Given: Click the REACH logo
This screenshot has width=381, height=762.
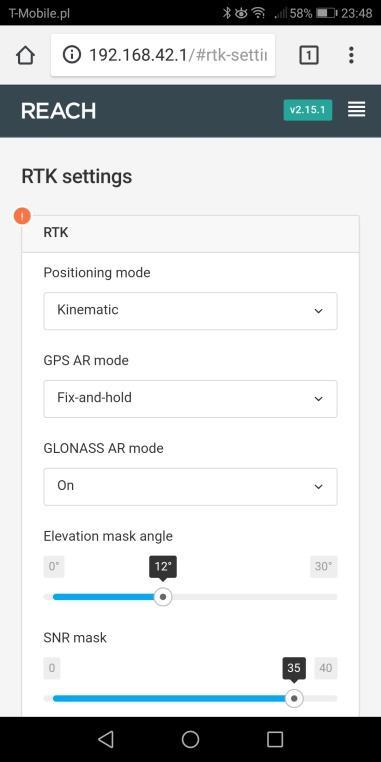Looking at the screenshot, I should pos(58,111).
